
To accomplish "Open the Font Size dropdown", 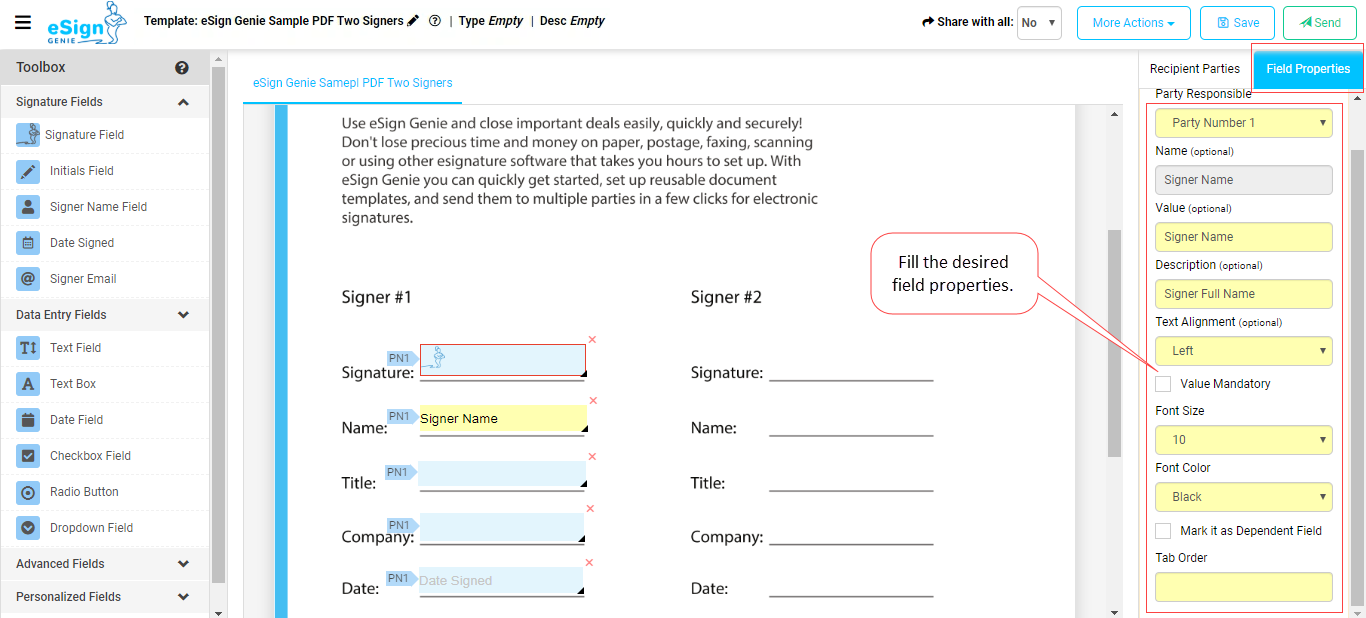I will click(1243, 440).
